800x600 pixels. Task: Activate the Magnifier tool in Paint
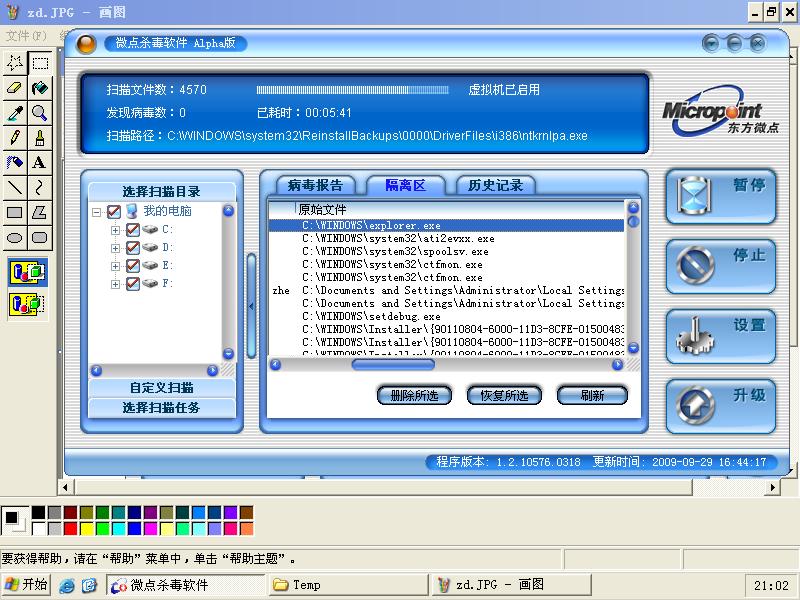point(40,113)
